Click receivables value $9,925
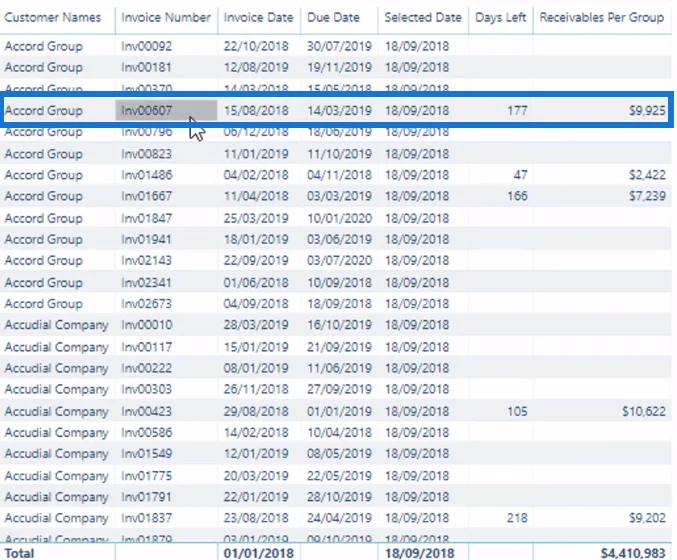677x560 pixels. (647, 111)
